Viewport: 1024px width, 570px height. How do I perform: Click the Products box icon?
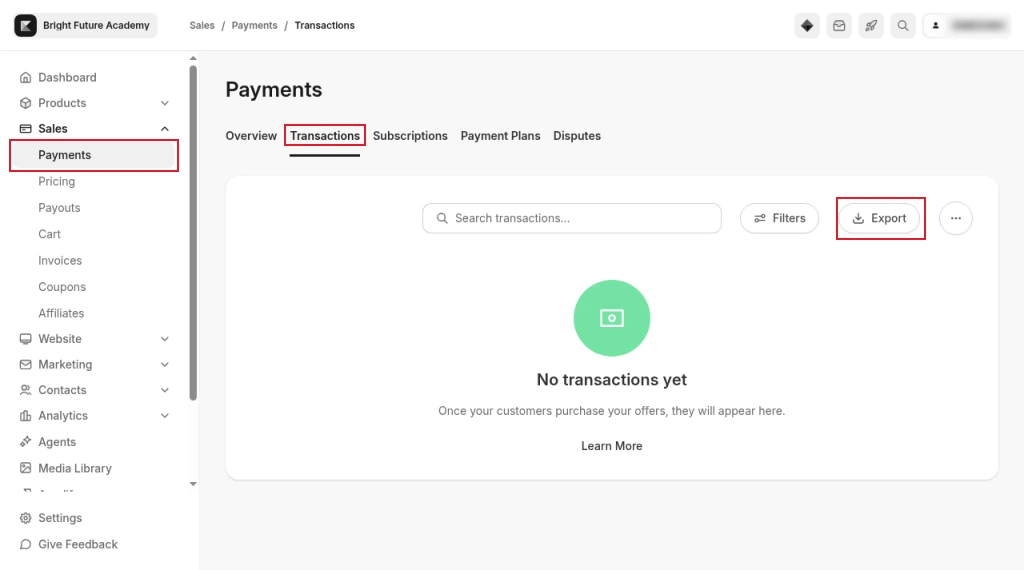[x=25, y=103]
